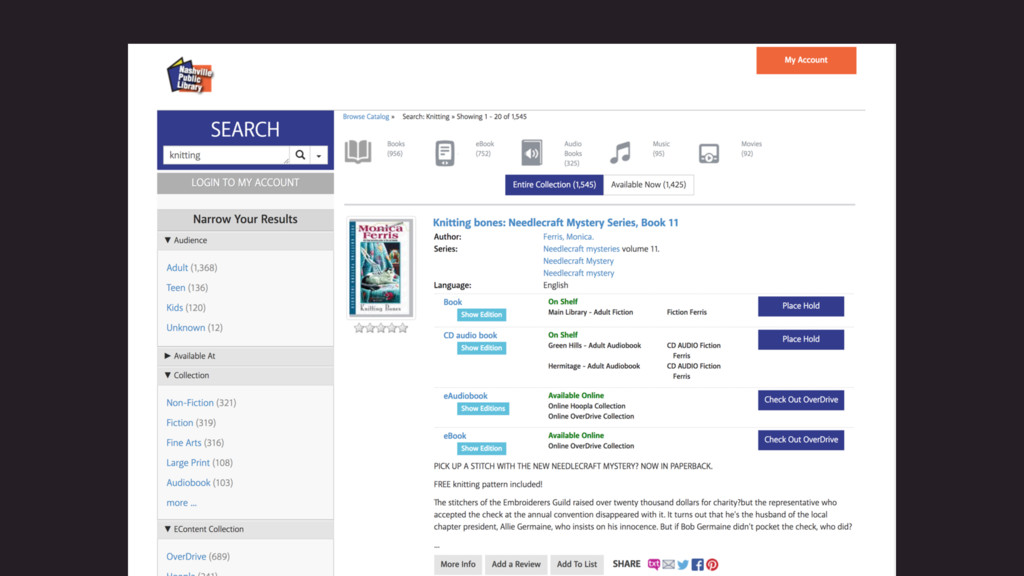Place Hold on the CD audio book
The image size is (1024, 576).
(801, 340)
